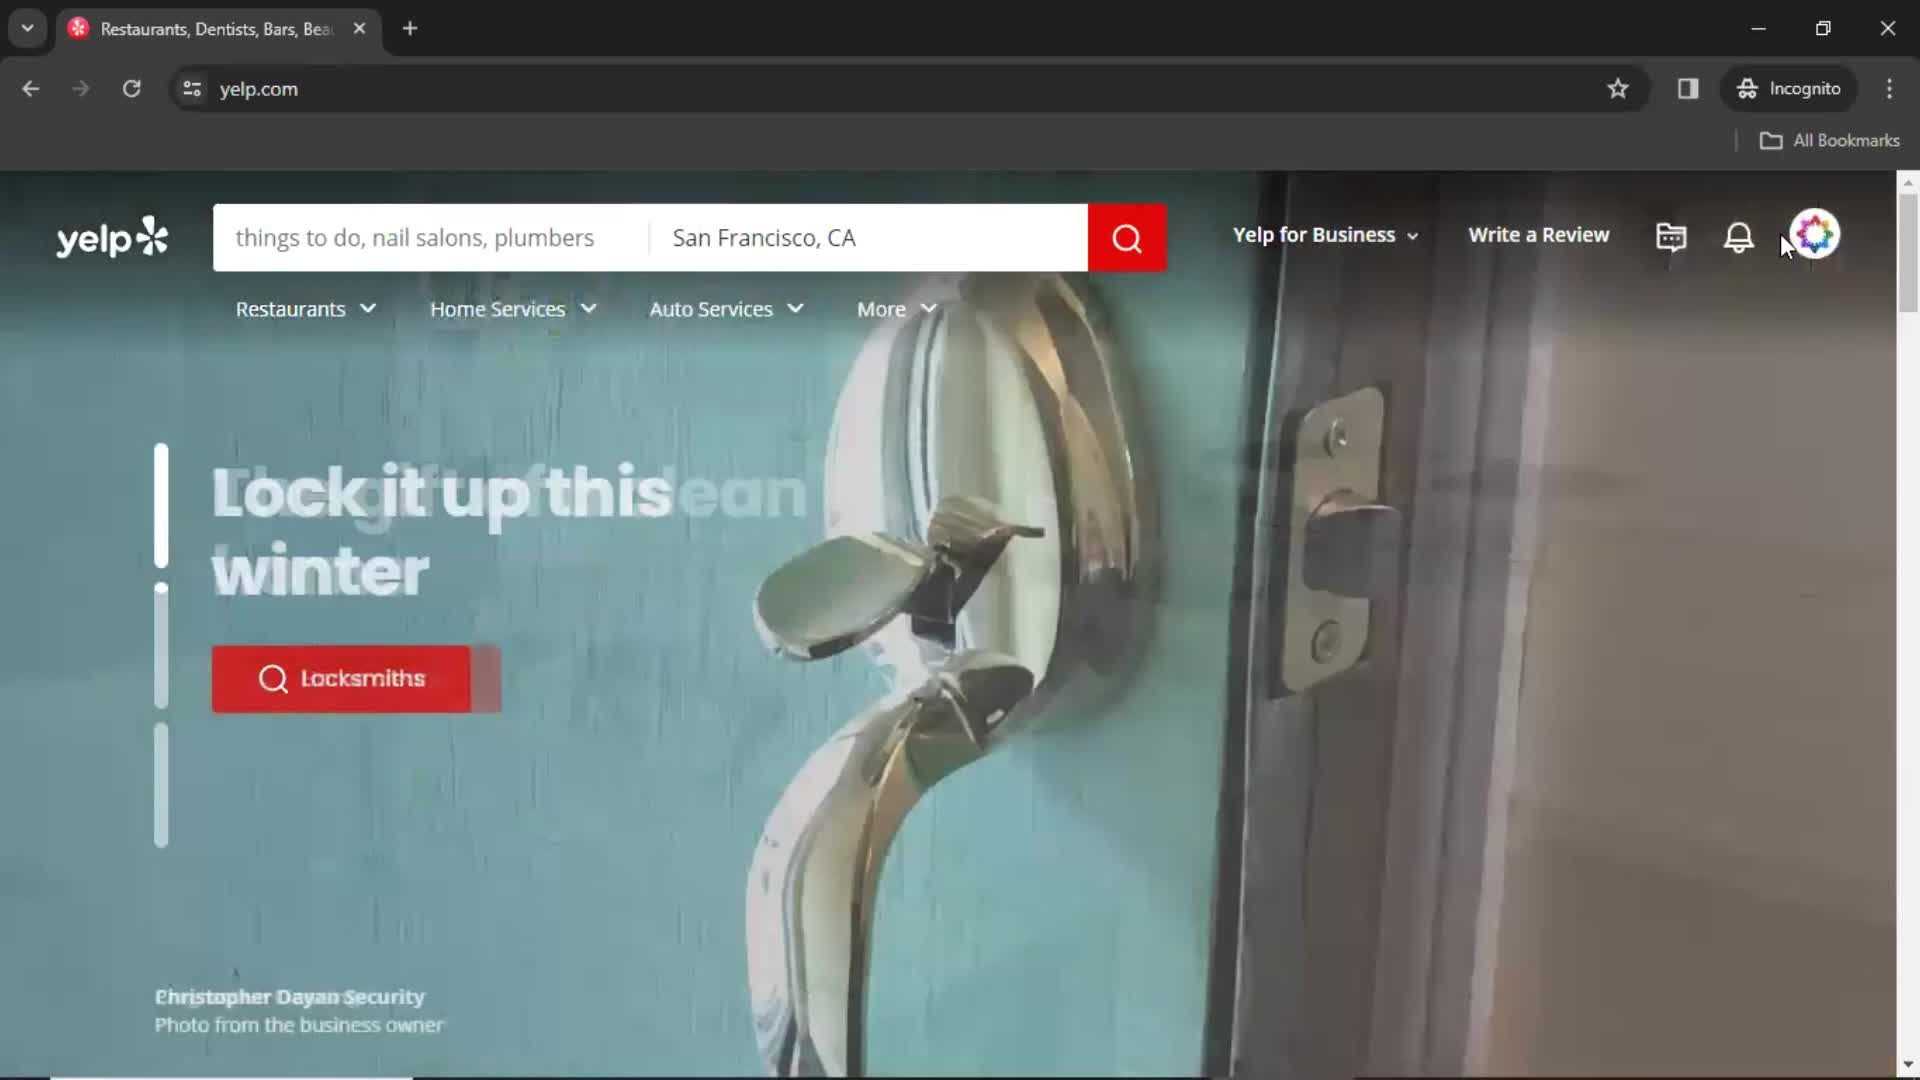The width and height of the screenshot is (1920, 1080).
Task: Click the search input field
Action: click(433, 237)
